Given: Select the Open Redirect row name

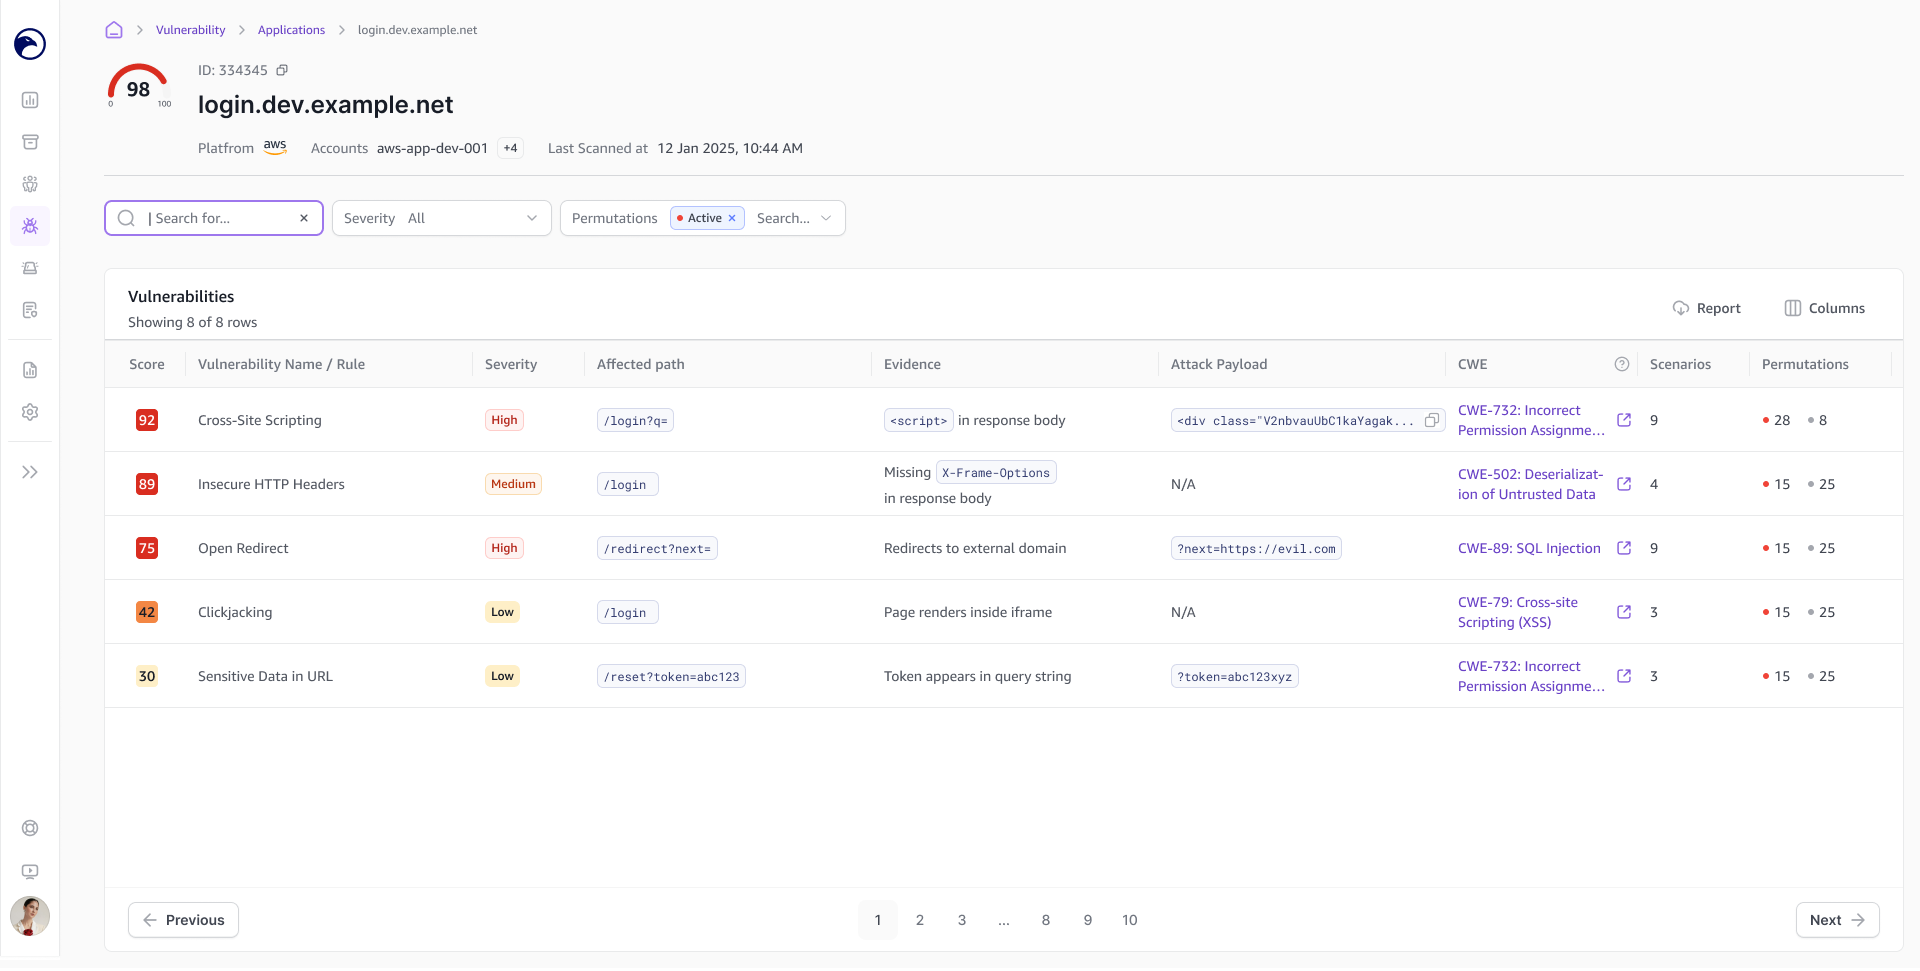Looking at the screenshot, I should pos(243,548).
